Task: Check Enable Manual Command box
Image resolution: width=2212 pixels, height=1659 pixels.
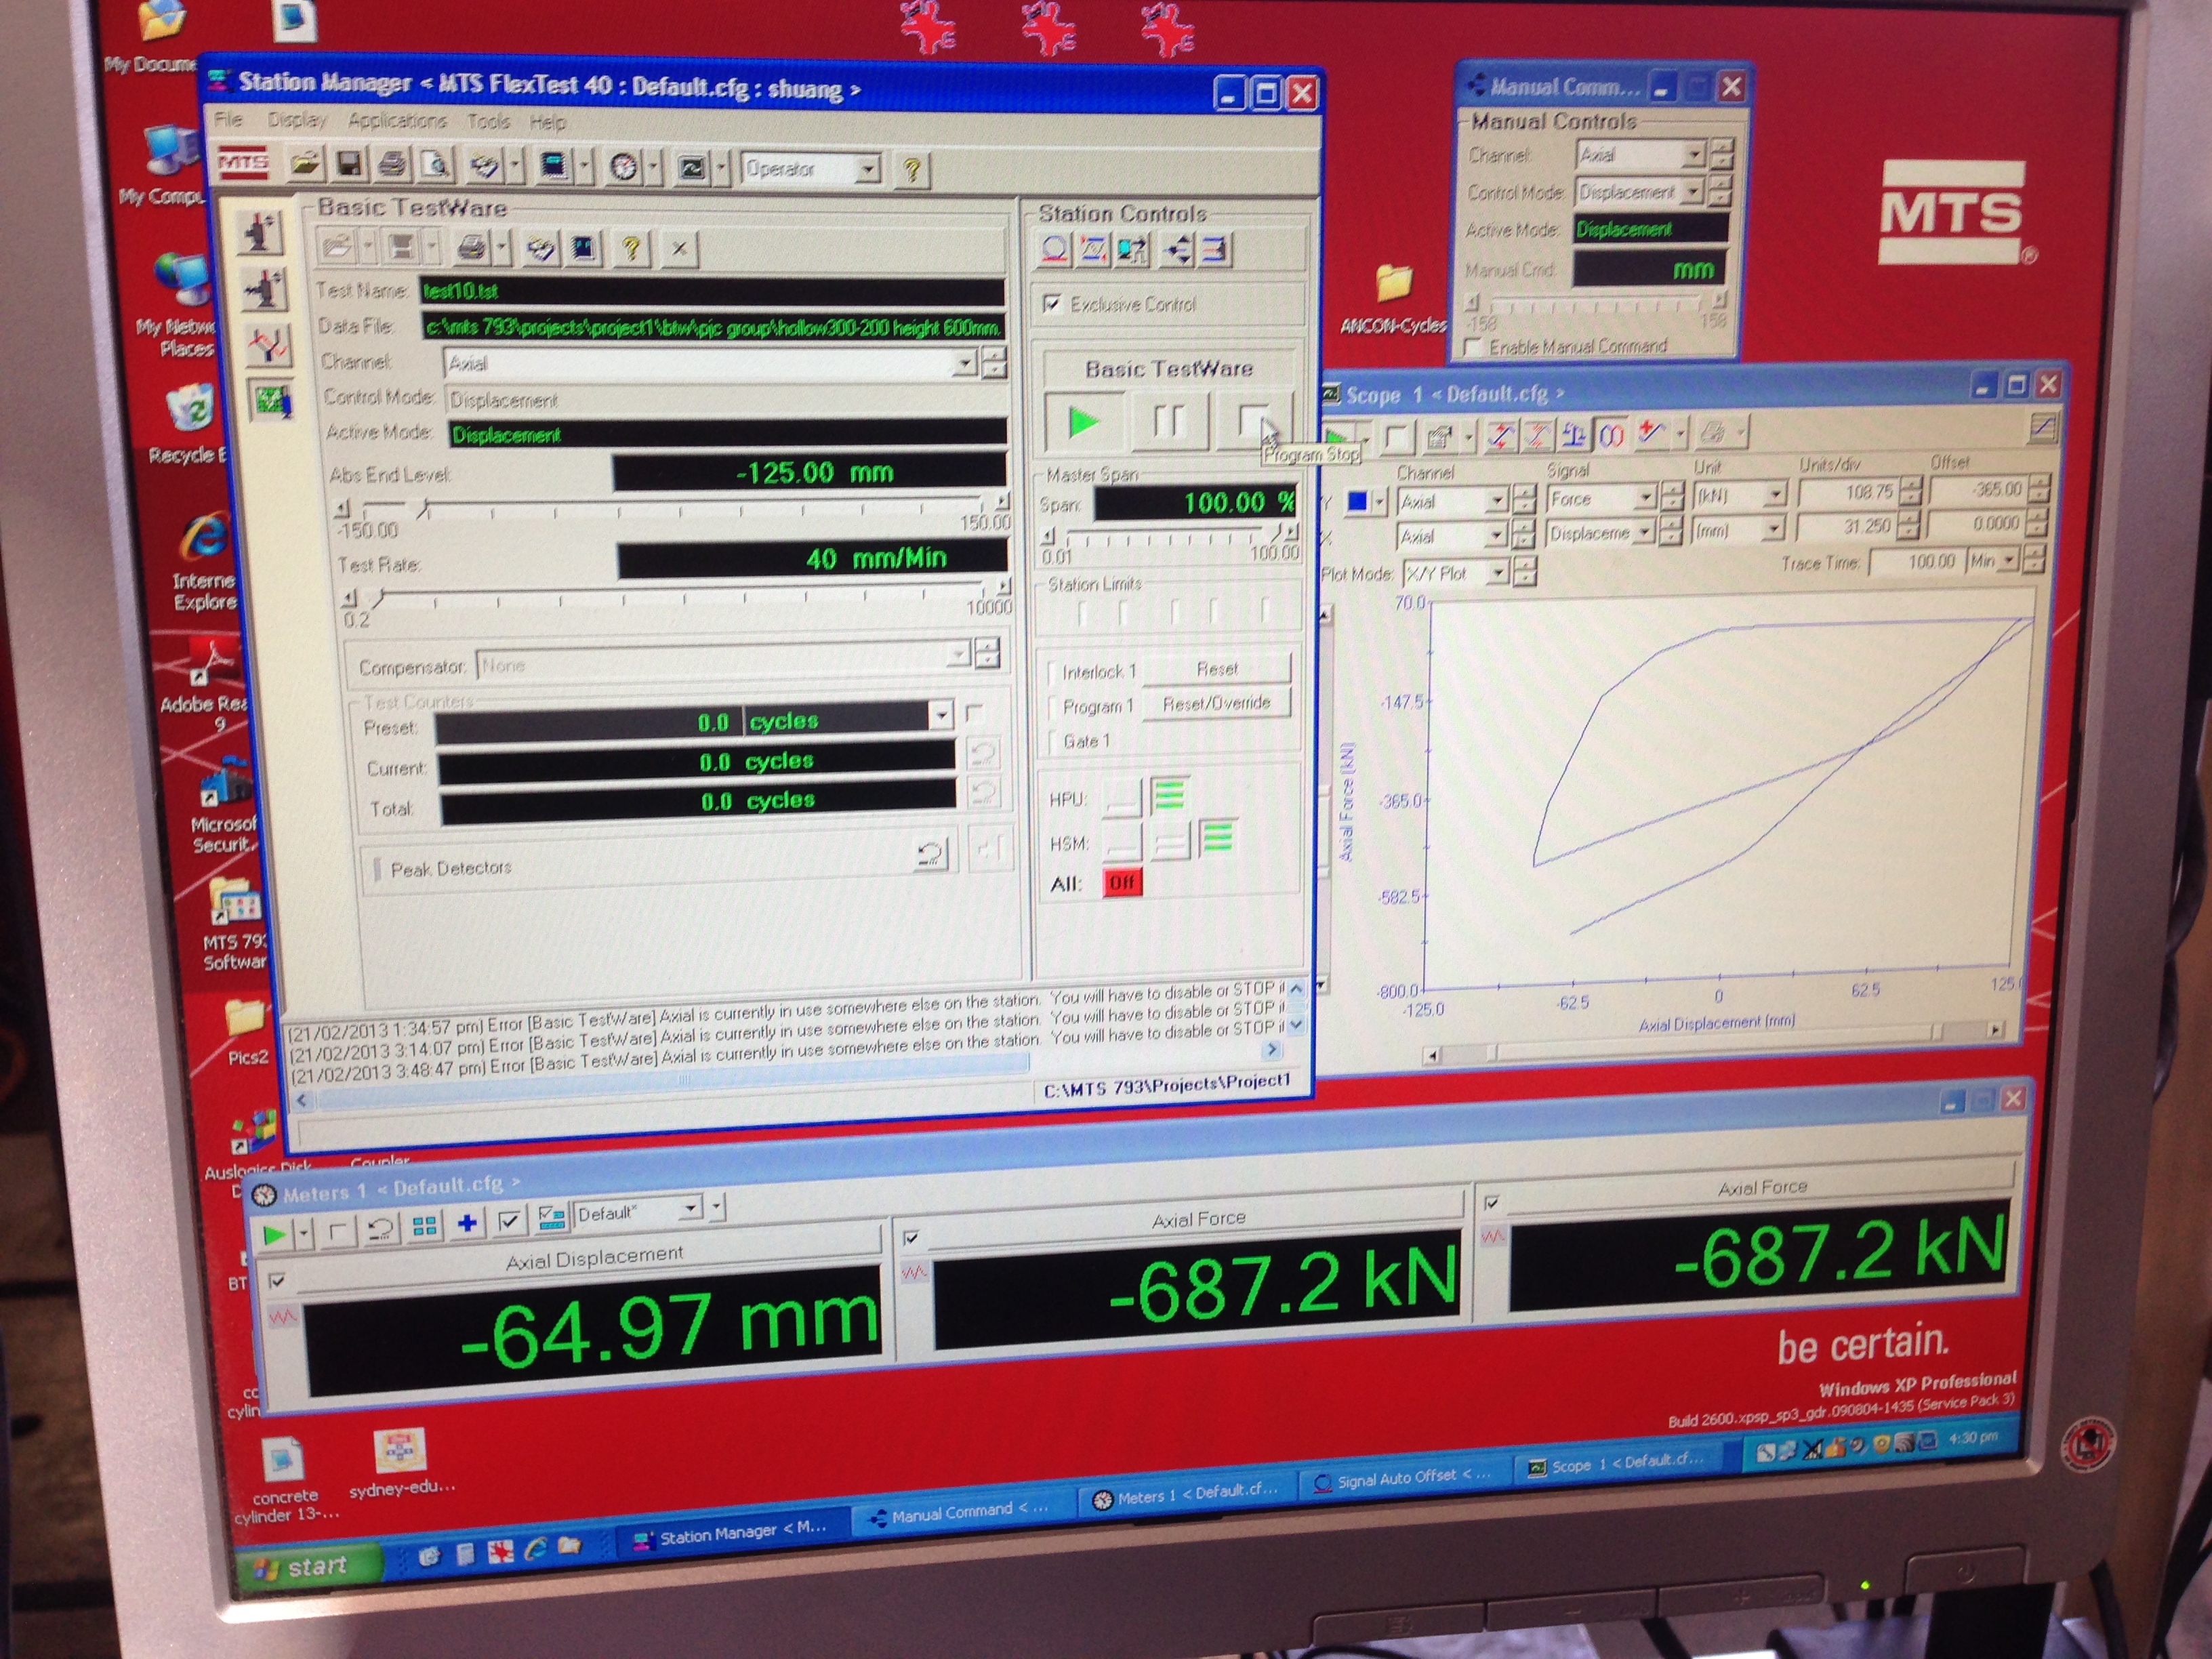Action: click(x=1472, y=347)
